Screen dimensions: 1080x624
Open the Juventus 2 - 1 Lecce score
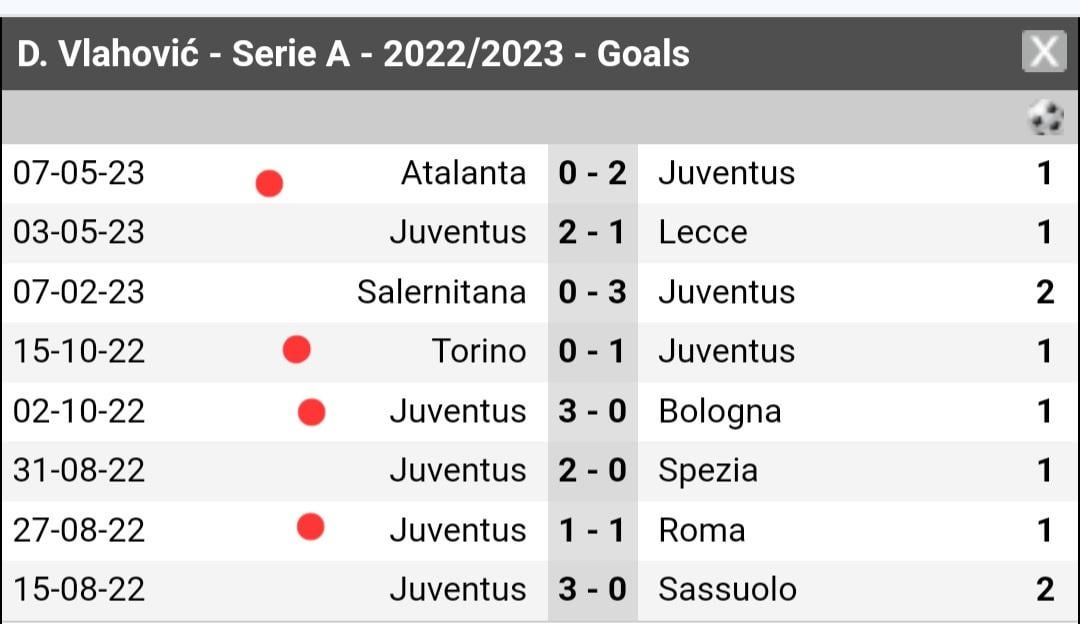592,232
